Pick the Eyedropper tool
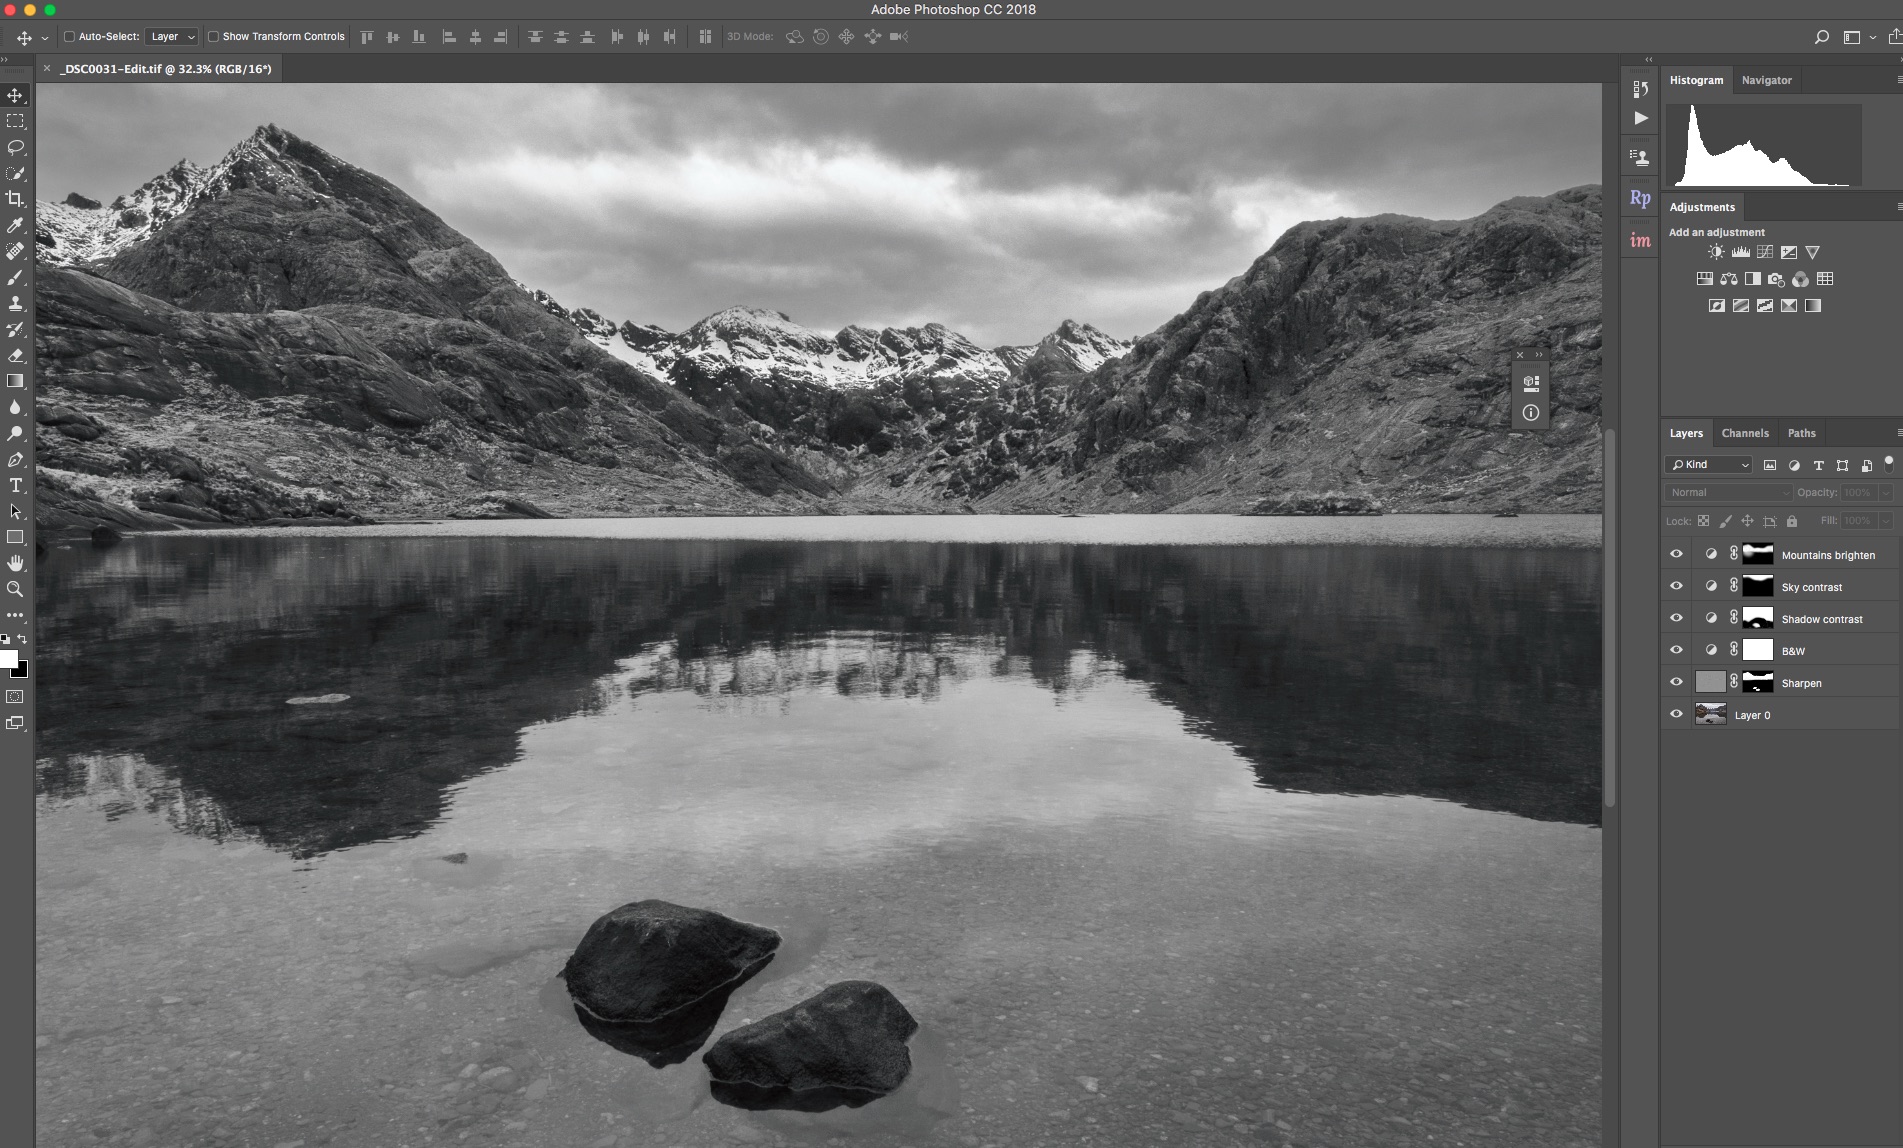 click(15, 225)
